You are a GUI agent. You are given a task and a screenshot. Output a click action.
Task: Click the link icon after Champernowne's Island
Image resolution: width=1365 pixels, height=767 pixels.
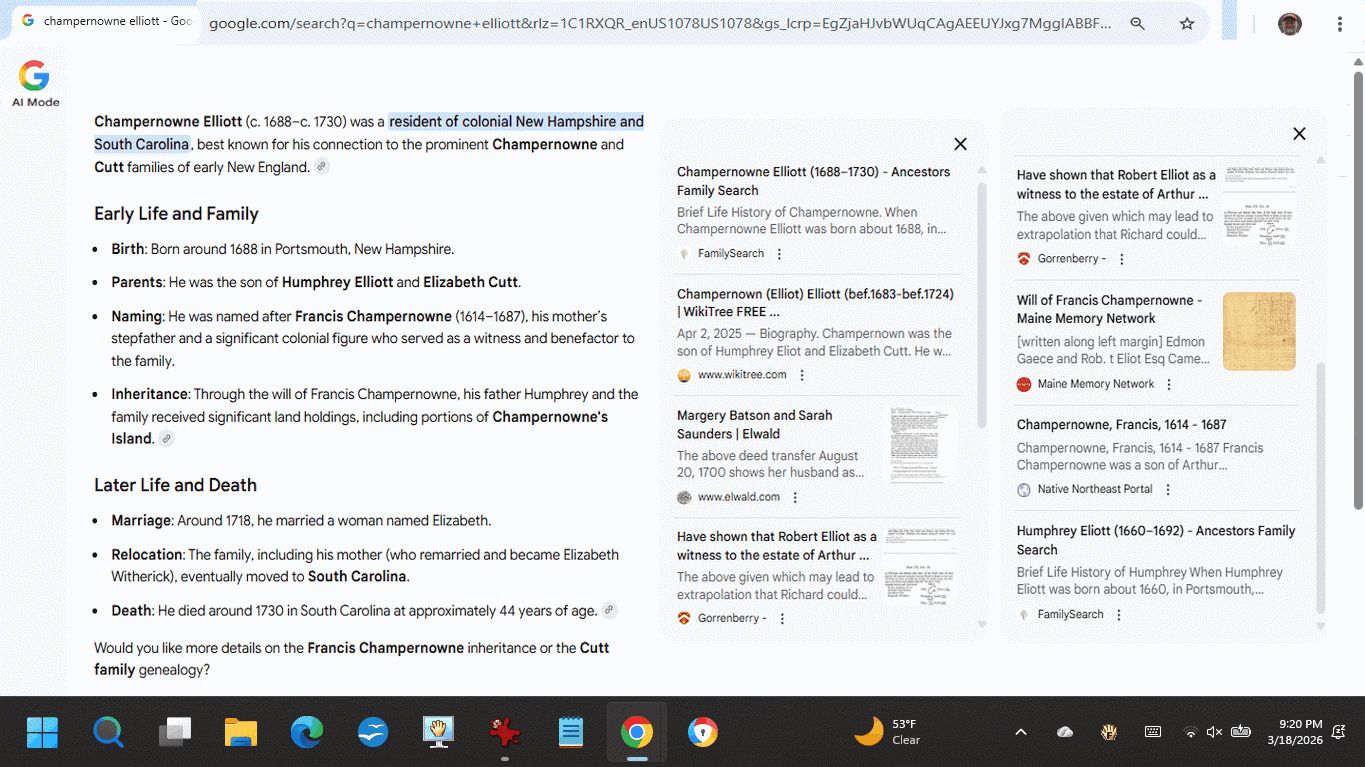167,439
